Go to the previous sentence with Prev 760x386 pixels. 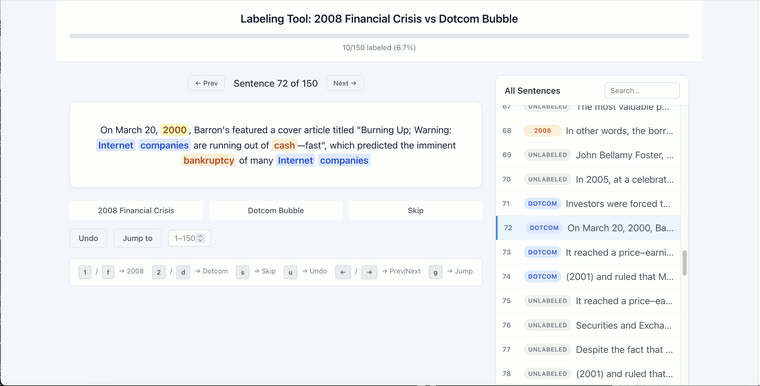[x=206, y=83]
